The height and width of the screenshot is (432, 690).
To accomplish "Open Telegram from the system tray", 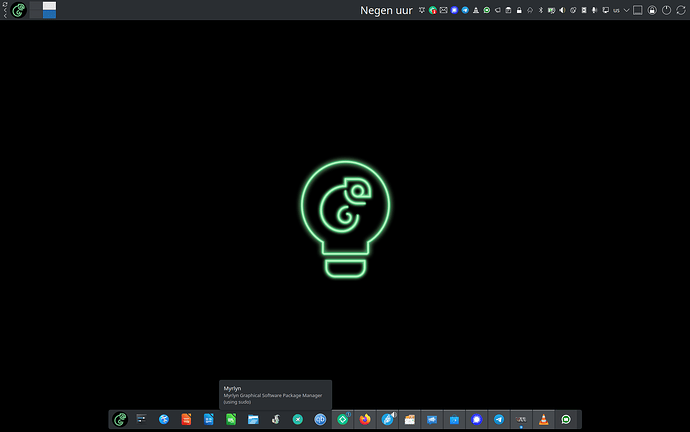I will point(465,10).
